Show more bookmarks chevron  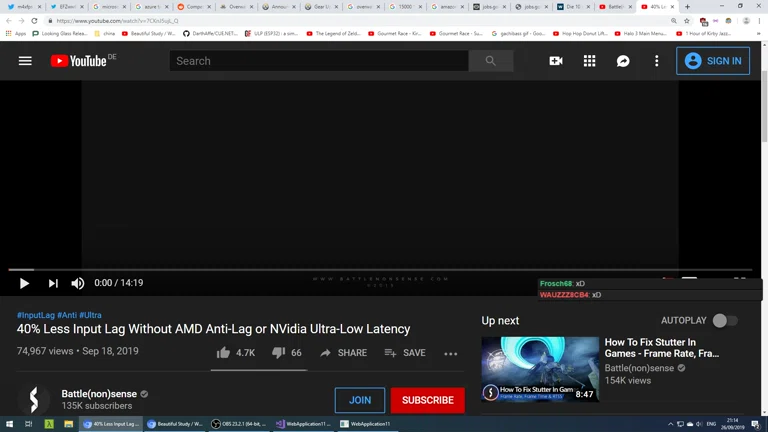[x=759, y=33]
